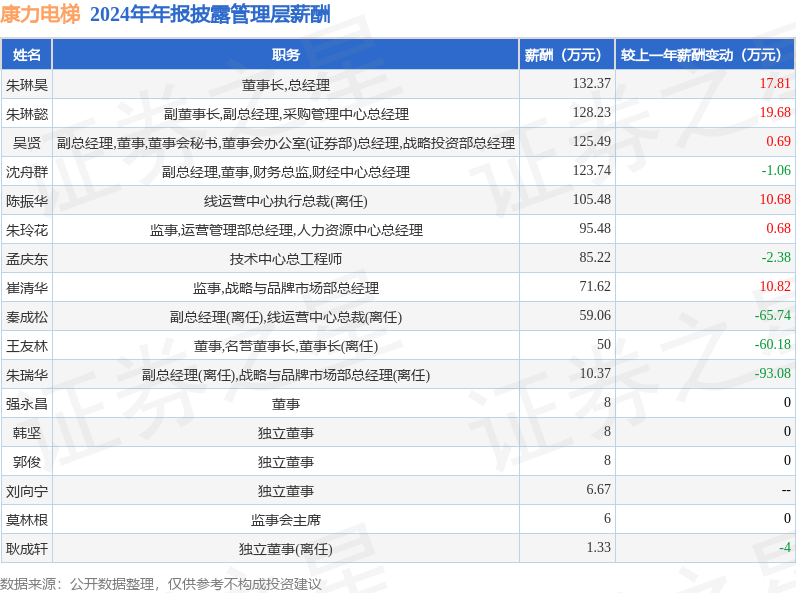
Task: Click the name 耿成轩
Action: pos(27,548)
